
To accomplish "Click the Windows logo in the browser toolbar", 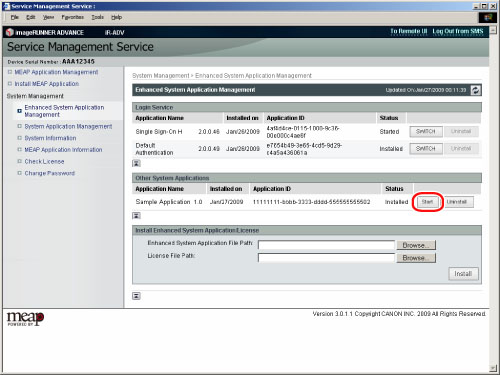I will coord(488,18).
